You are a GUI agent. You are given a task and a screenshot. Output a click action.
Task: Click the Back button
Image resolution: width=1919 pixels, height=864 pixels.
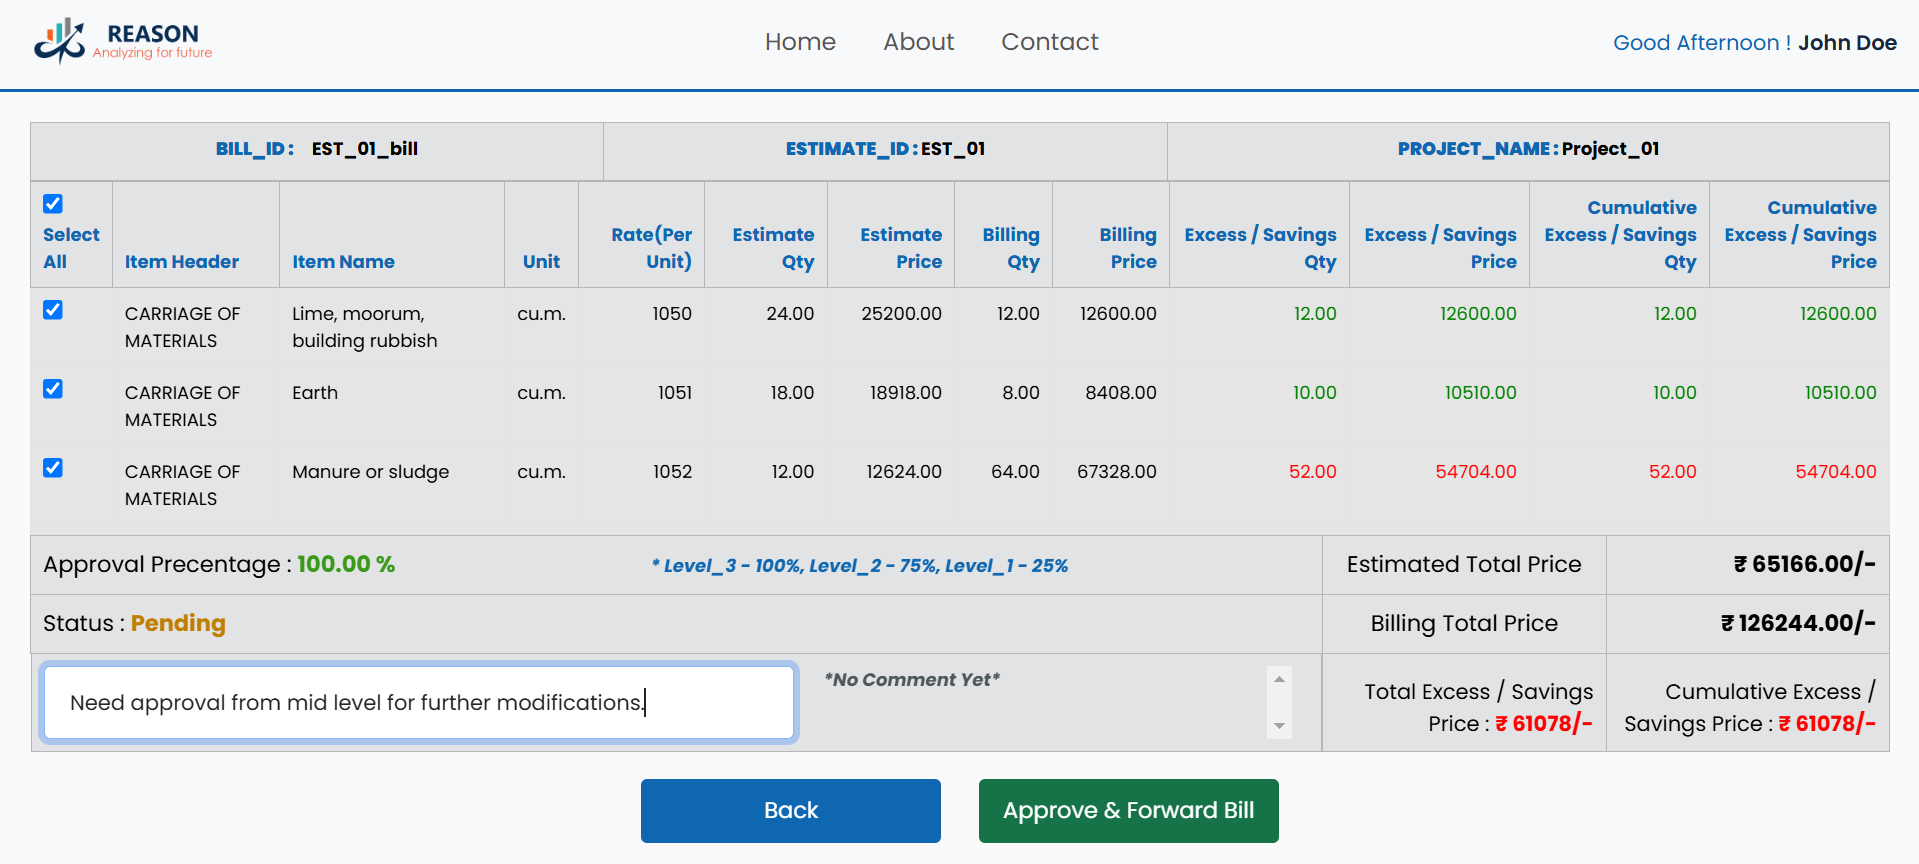pyautogui.click(x=790, y=810)
